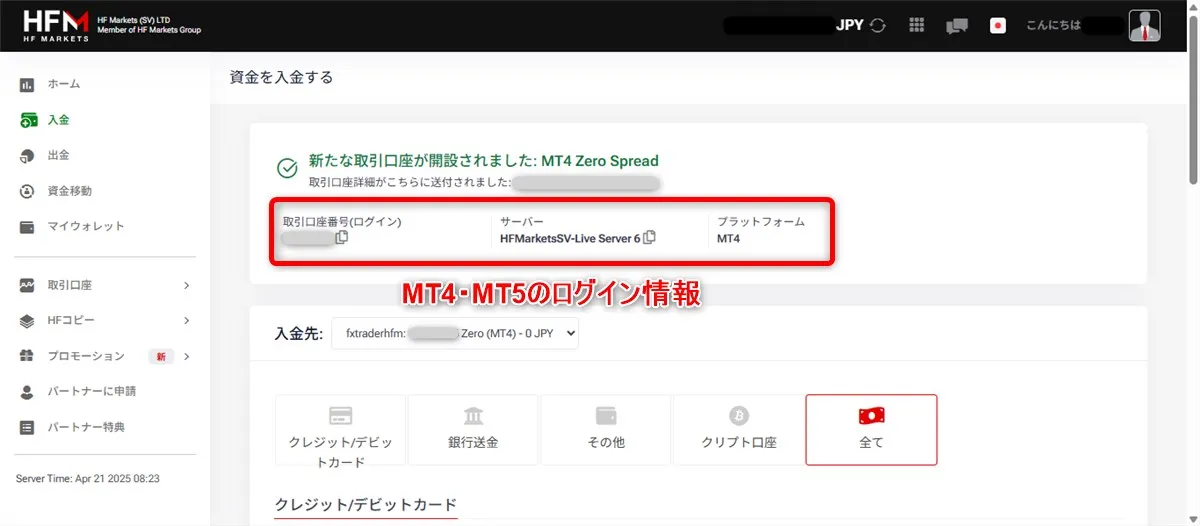This screenshot has width=1200, height=526.
Task: Click the HFM HF Markets logo
Action: (x=55, y=25)
